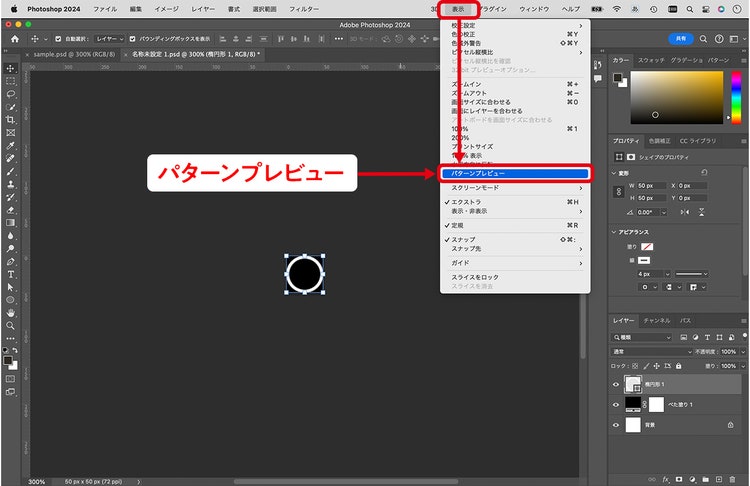Select the Type tool
Image resolution: width=750 pixels, height=486 pixels.
click(x=10, y=275)
